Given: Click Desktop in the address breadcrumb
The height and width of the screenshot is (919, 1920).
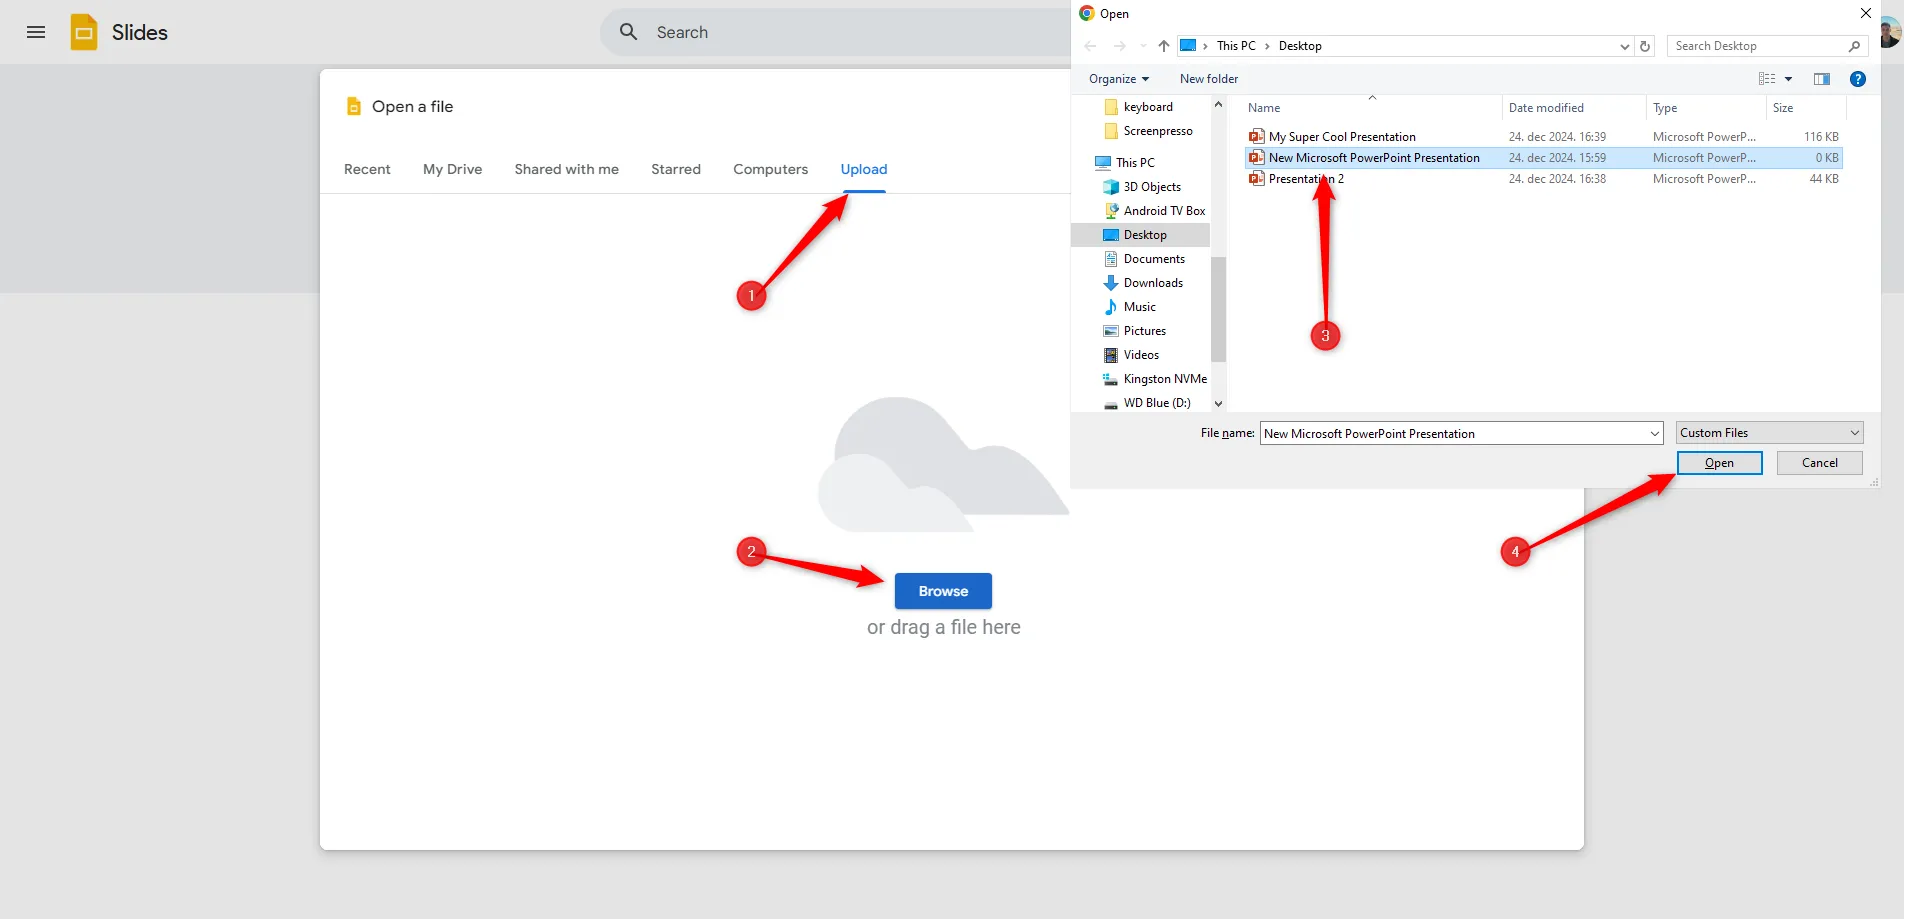Looking at the screenshot, I should (x=1300, y=46).
